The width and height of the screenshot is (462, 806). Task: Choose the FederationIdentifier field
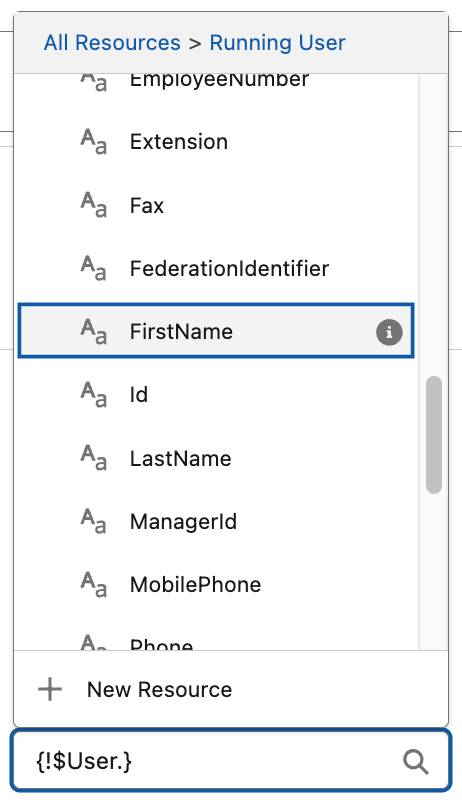coord(216,268)
